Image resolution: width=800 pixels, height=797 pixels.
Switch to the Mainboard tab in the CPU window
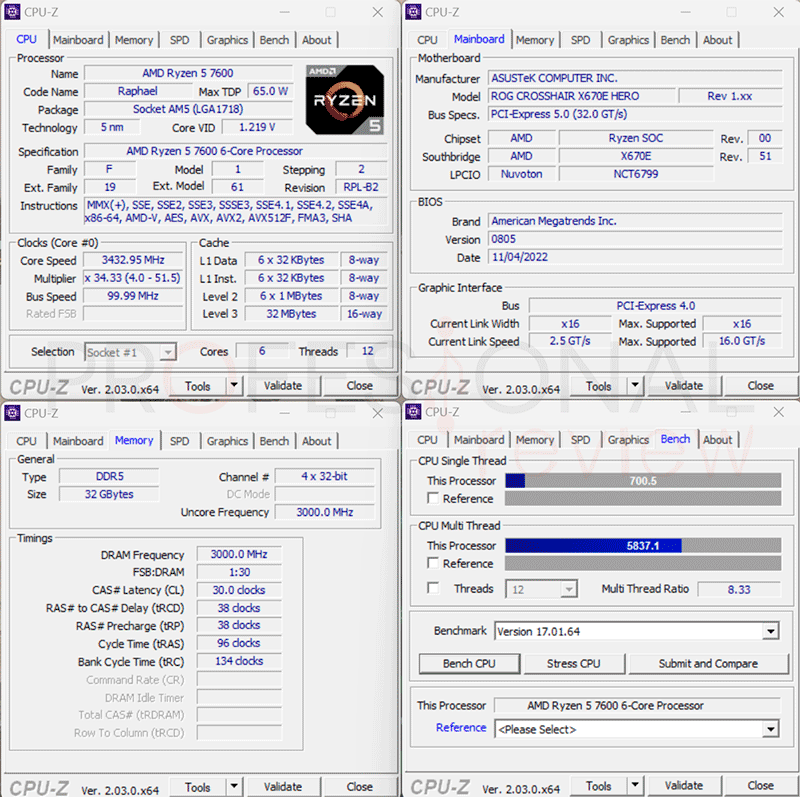[78, 40]
